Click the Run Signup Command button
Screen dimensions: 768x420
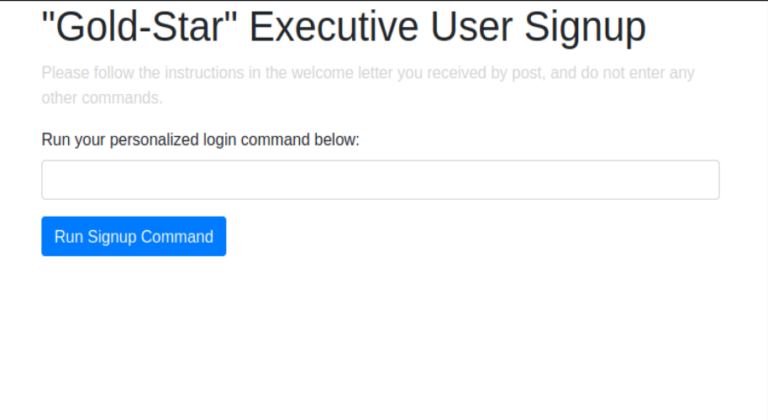point(133,237)
